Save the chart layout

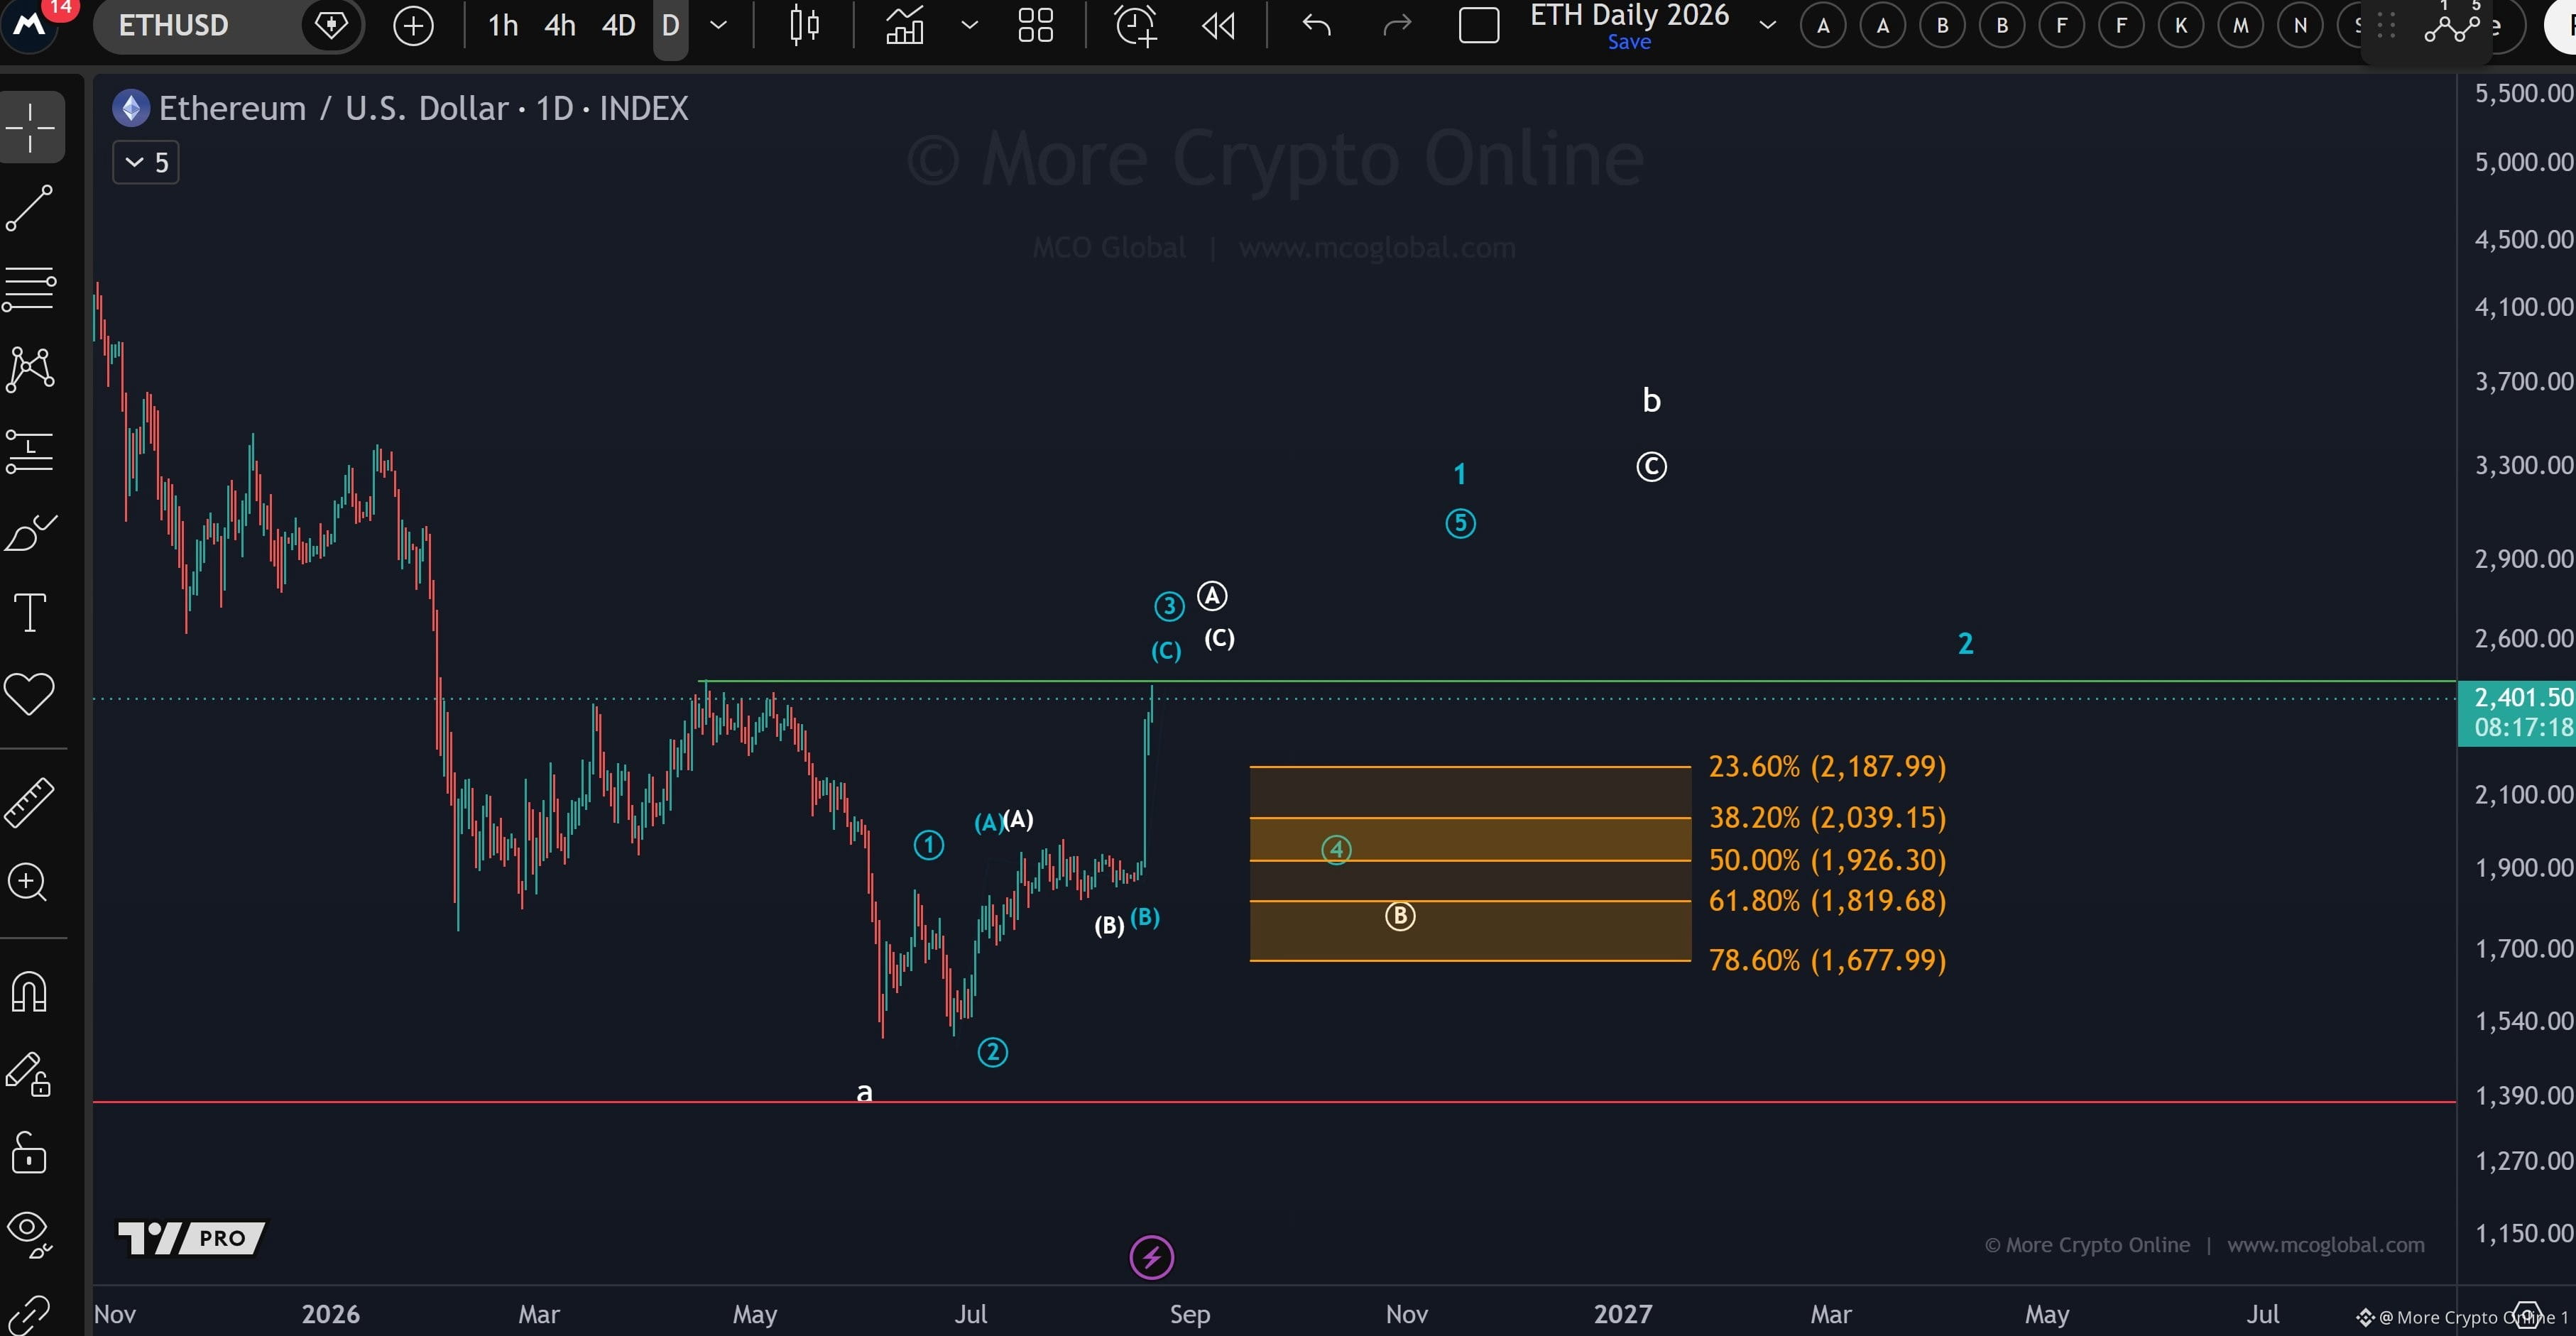1629,42
